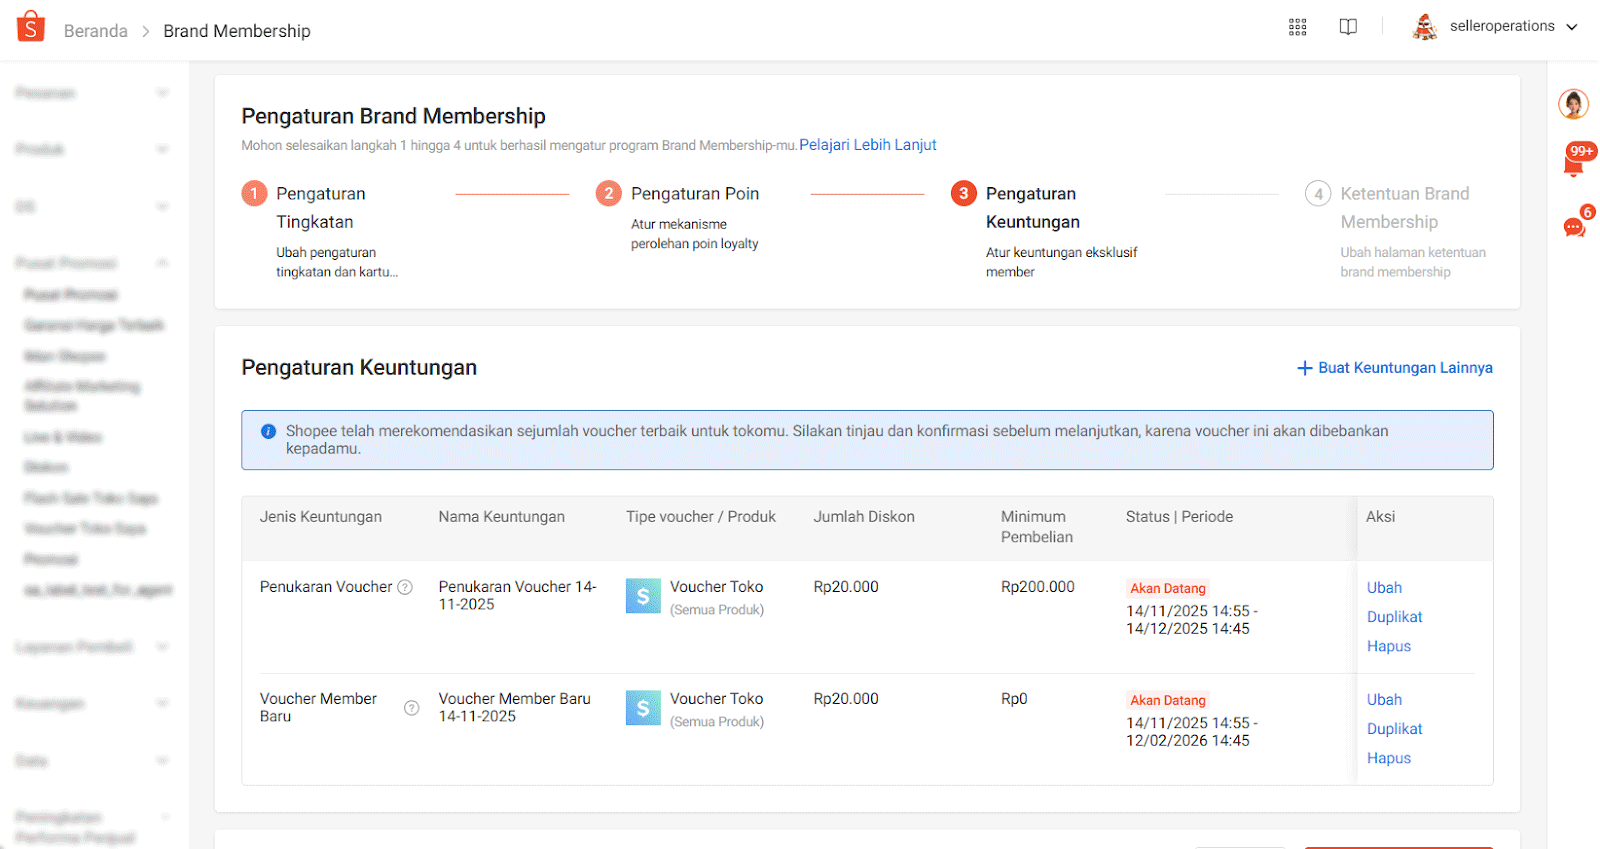Click the voucher icon in the Voucher Member Baru row

click(643, 708)
